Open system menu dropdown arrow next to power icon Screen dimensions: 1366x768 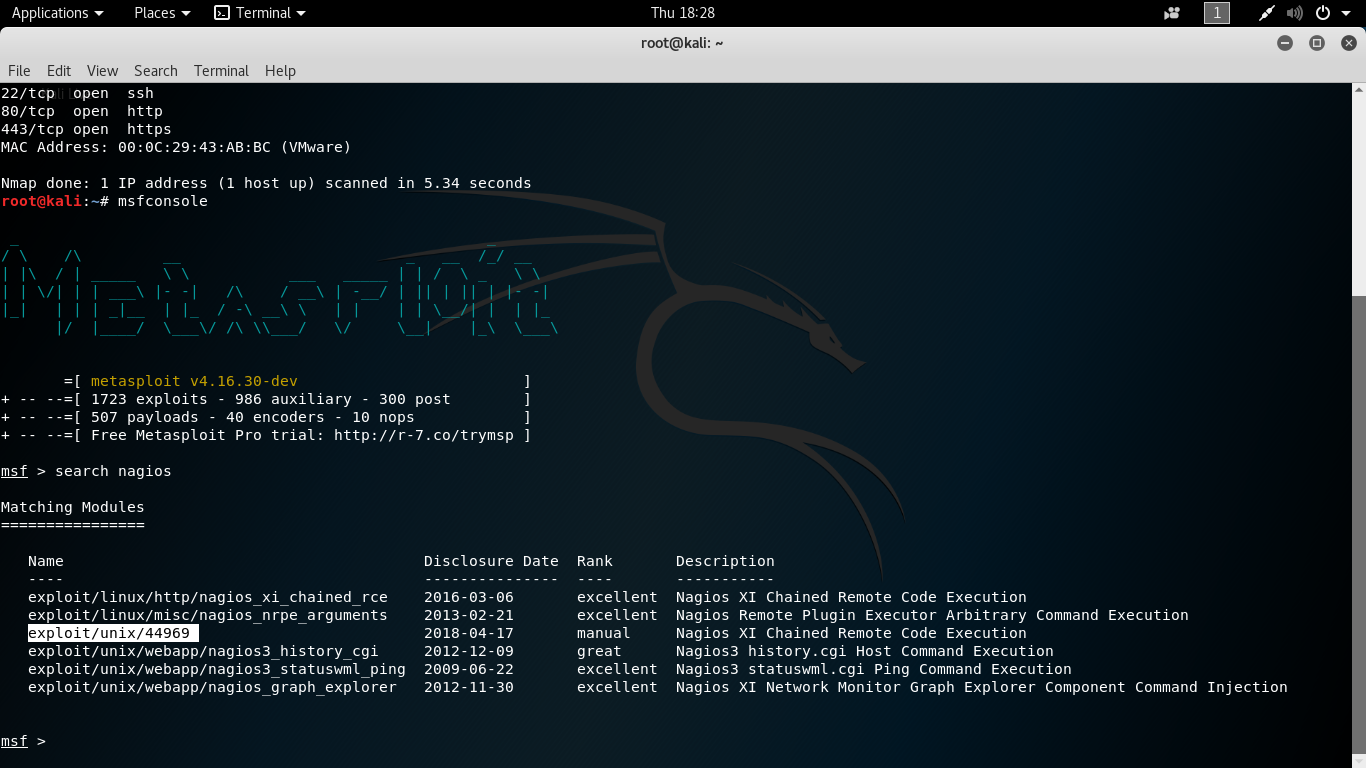tap(1345, 13)
